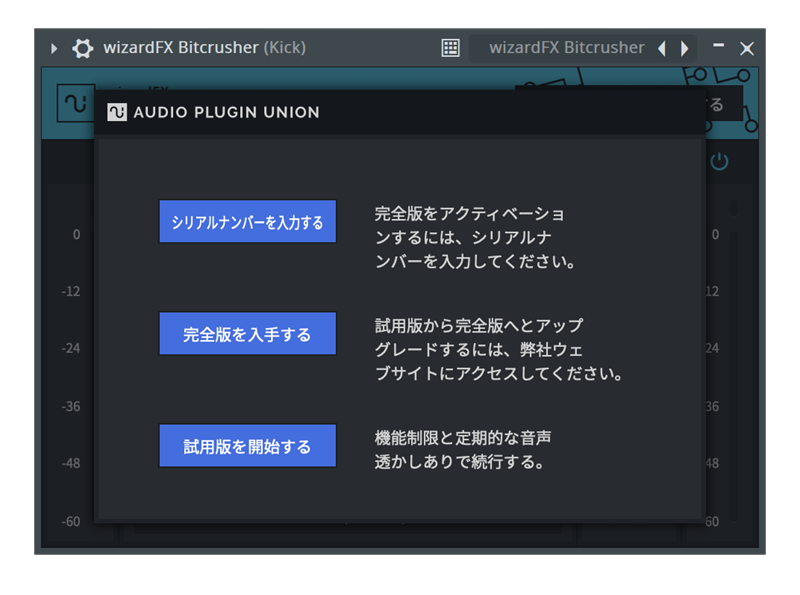Screen dimensions: 800x595
Task: Select next preset with right arrow
Action: 685,48
